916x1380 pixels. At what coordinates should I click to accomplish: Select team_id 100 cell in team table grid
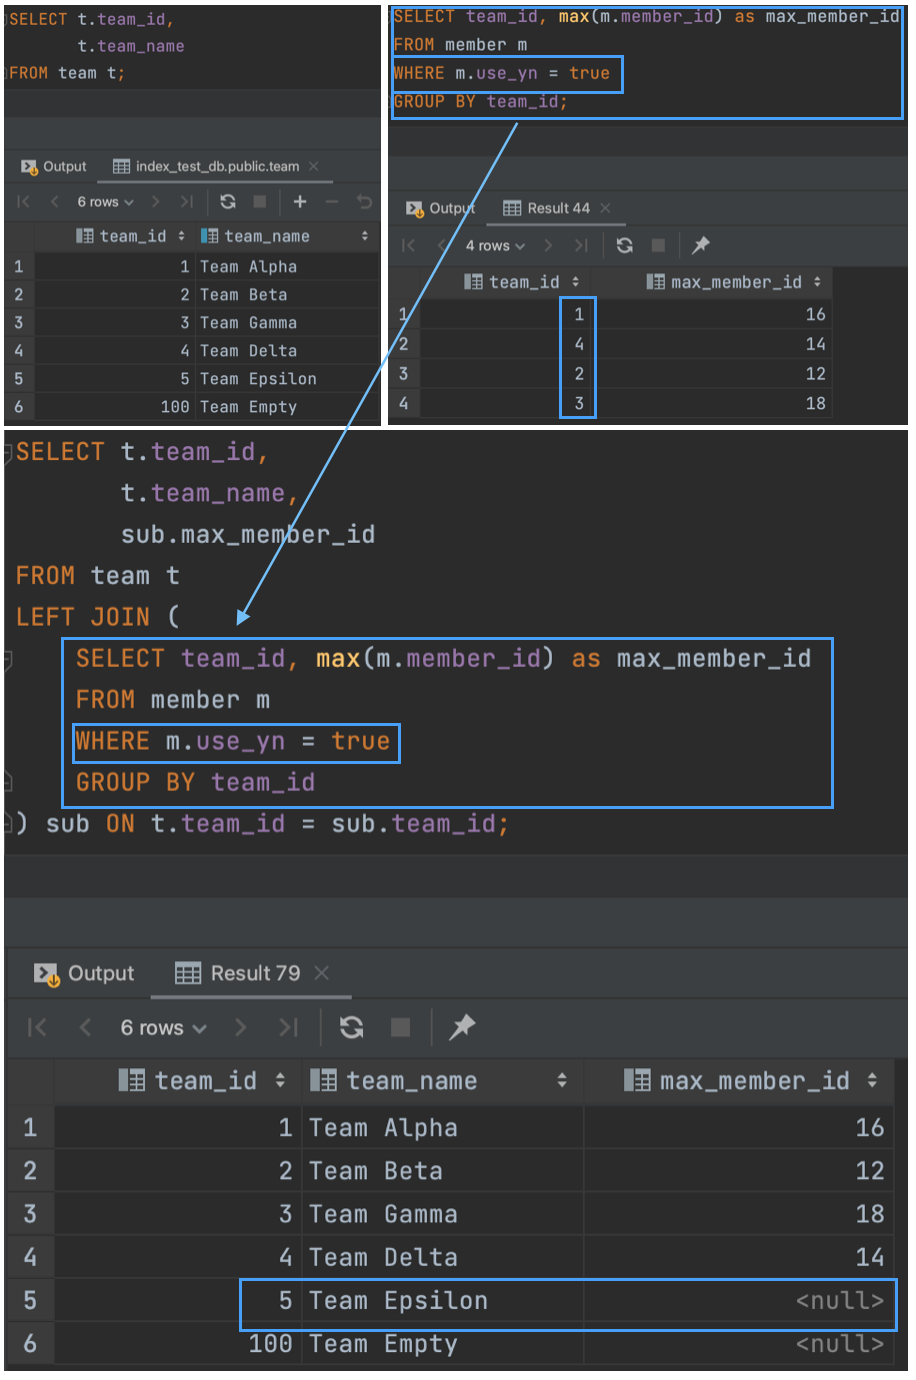pos(115,407)
